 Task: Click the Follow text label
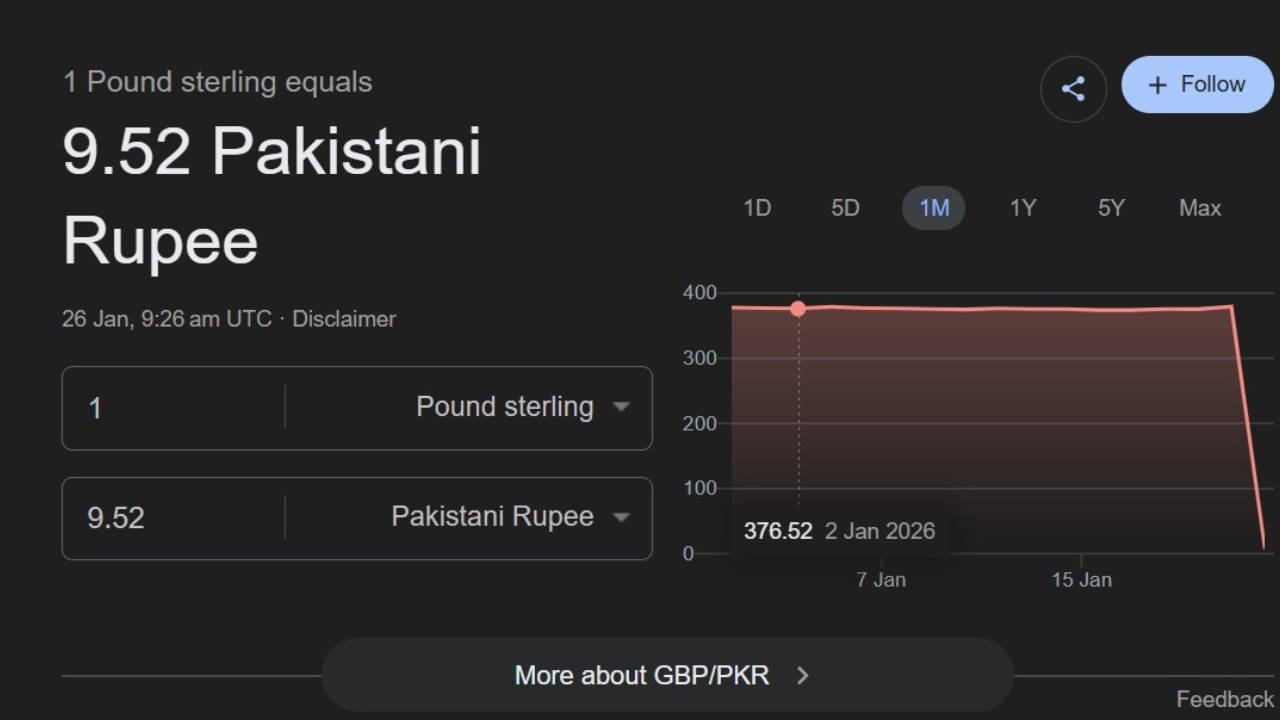(x=1212, y=84)
